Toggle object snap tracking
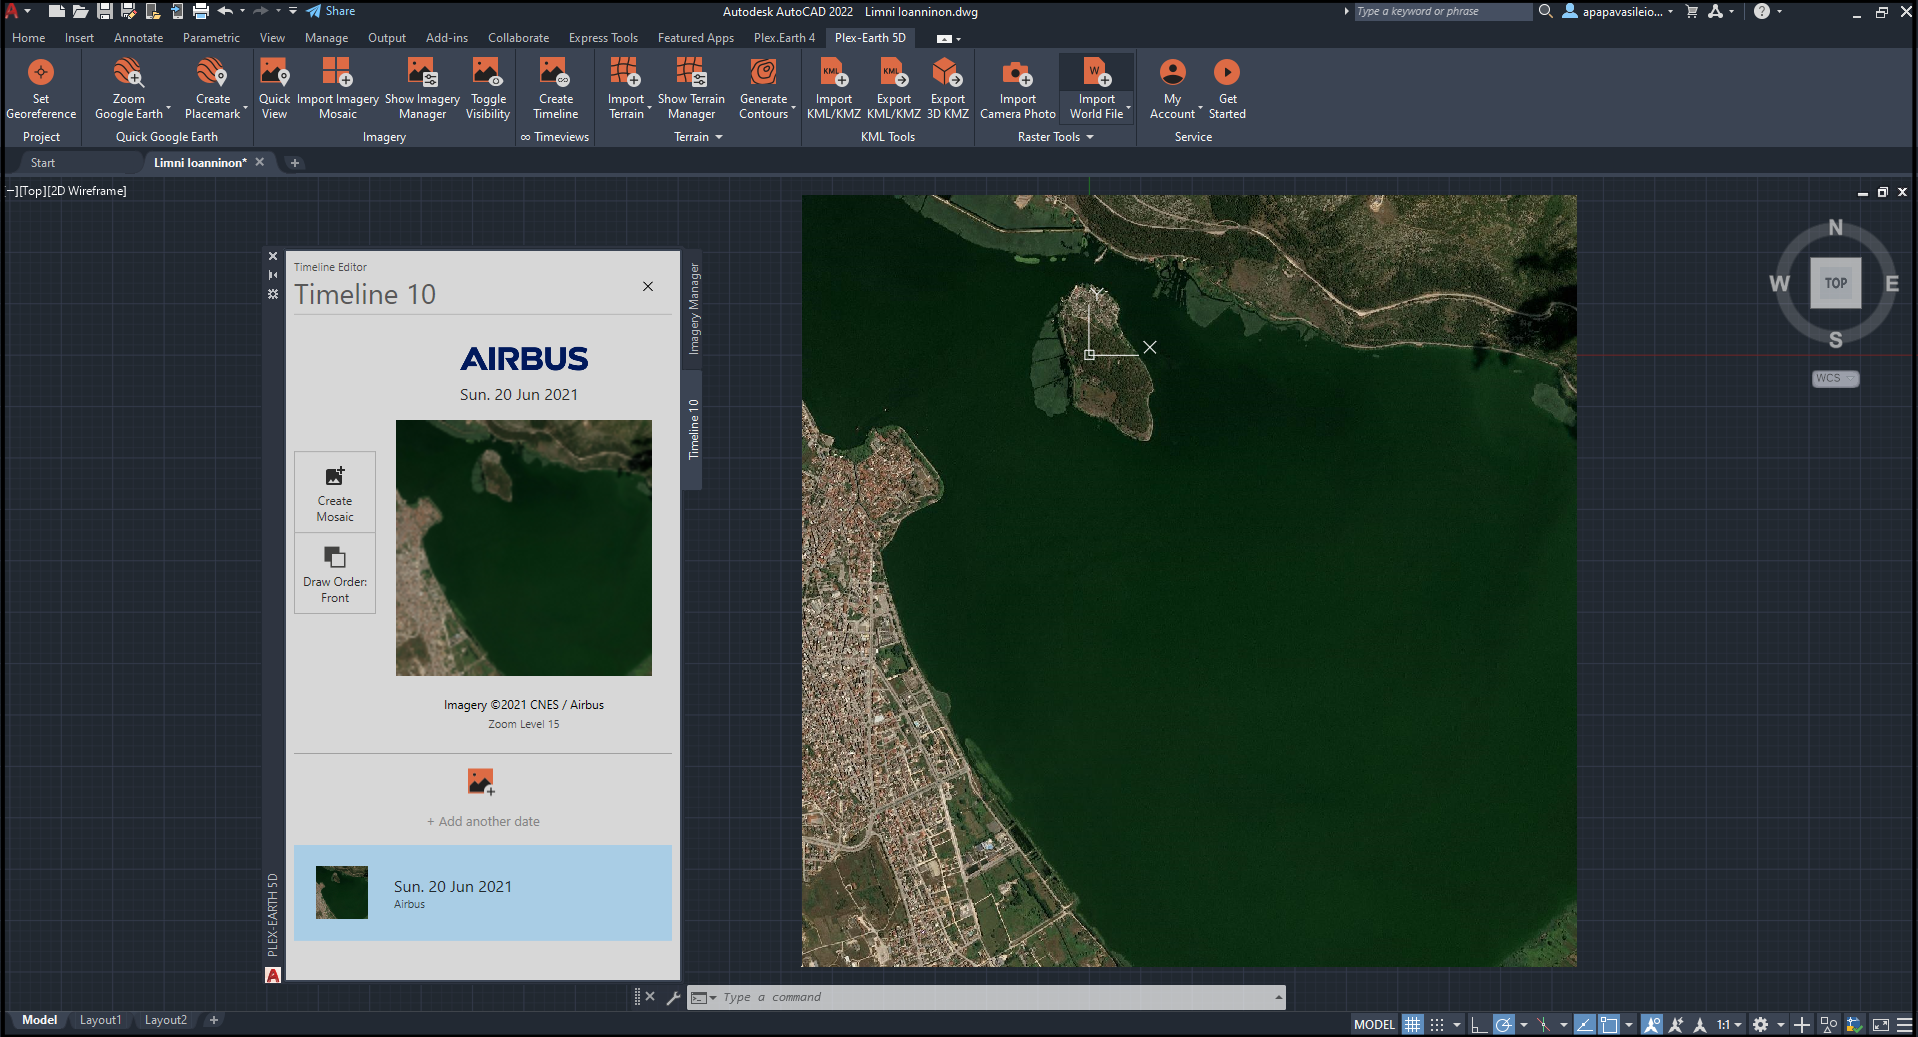This screenshot has height=1037, width=1918. 1585,1024
